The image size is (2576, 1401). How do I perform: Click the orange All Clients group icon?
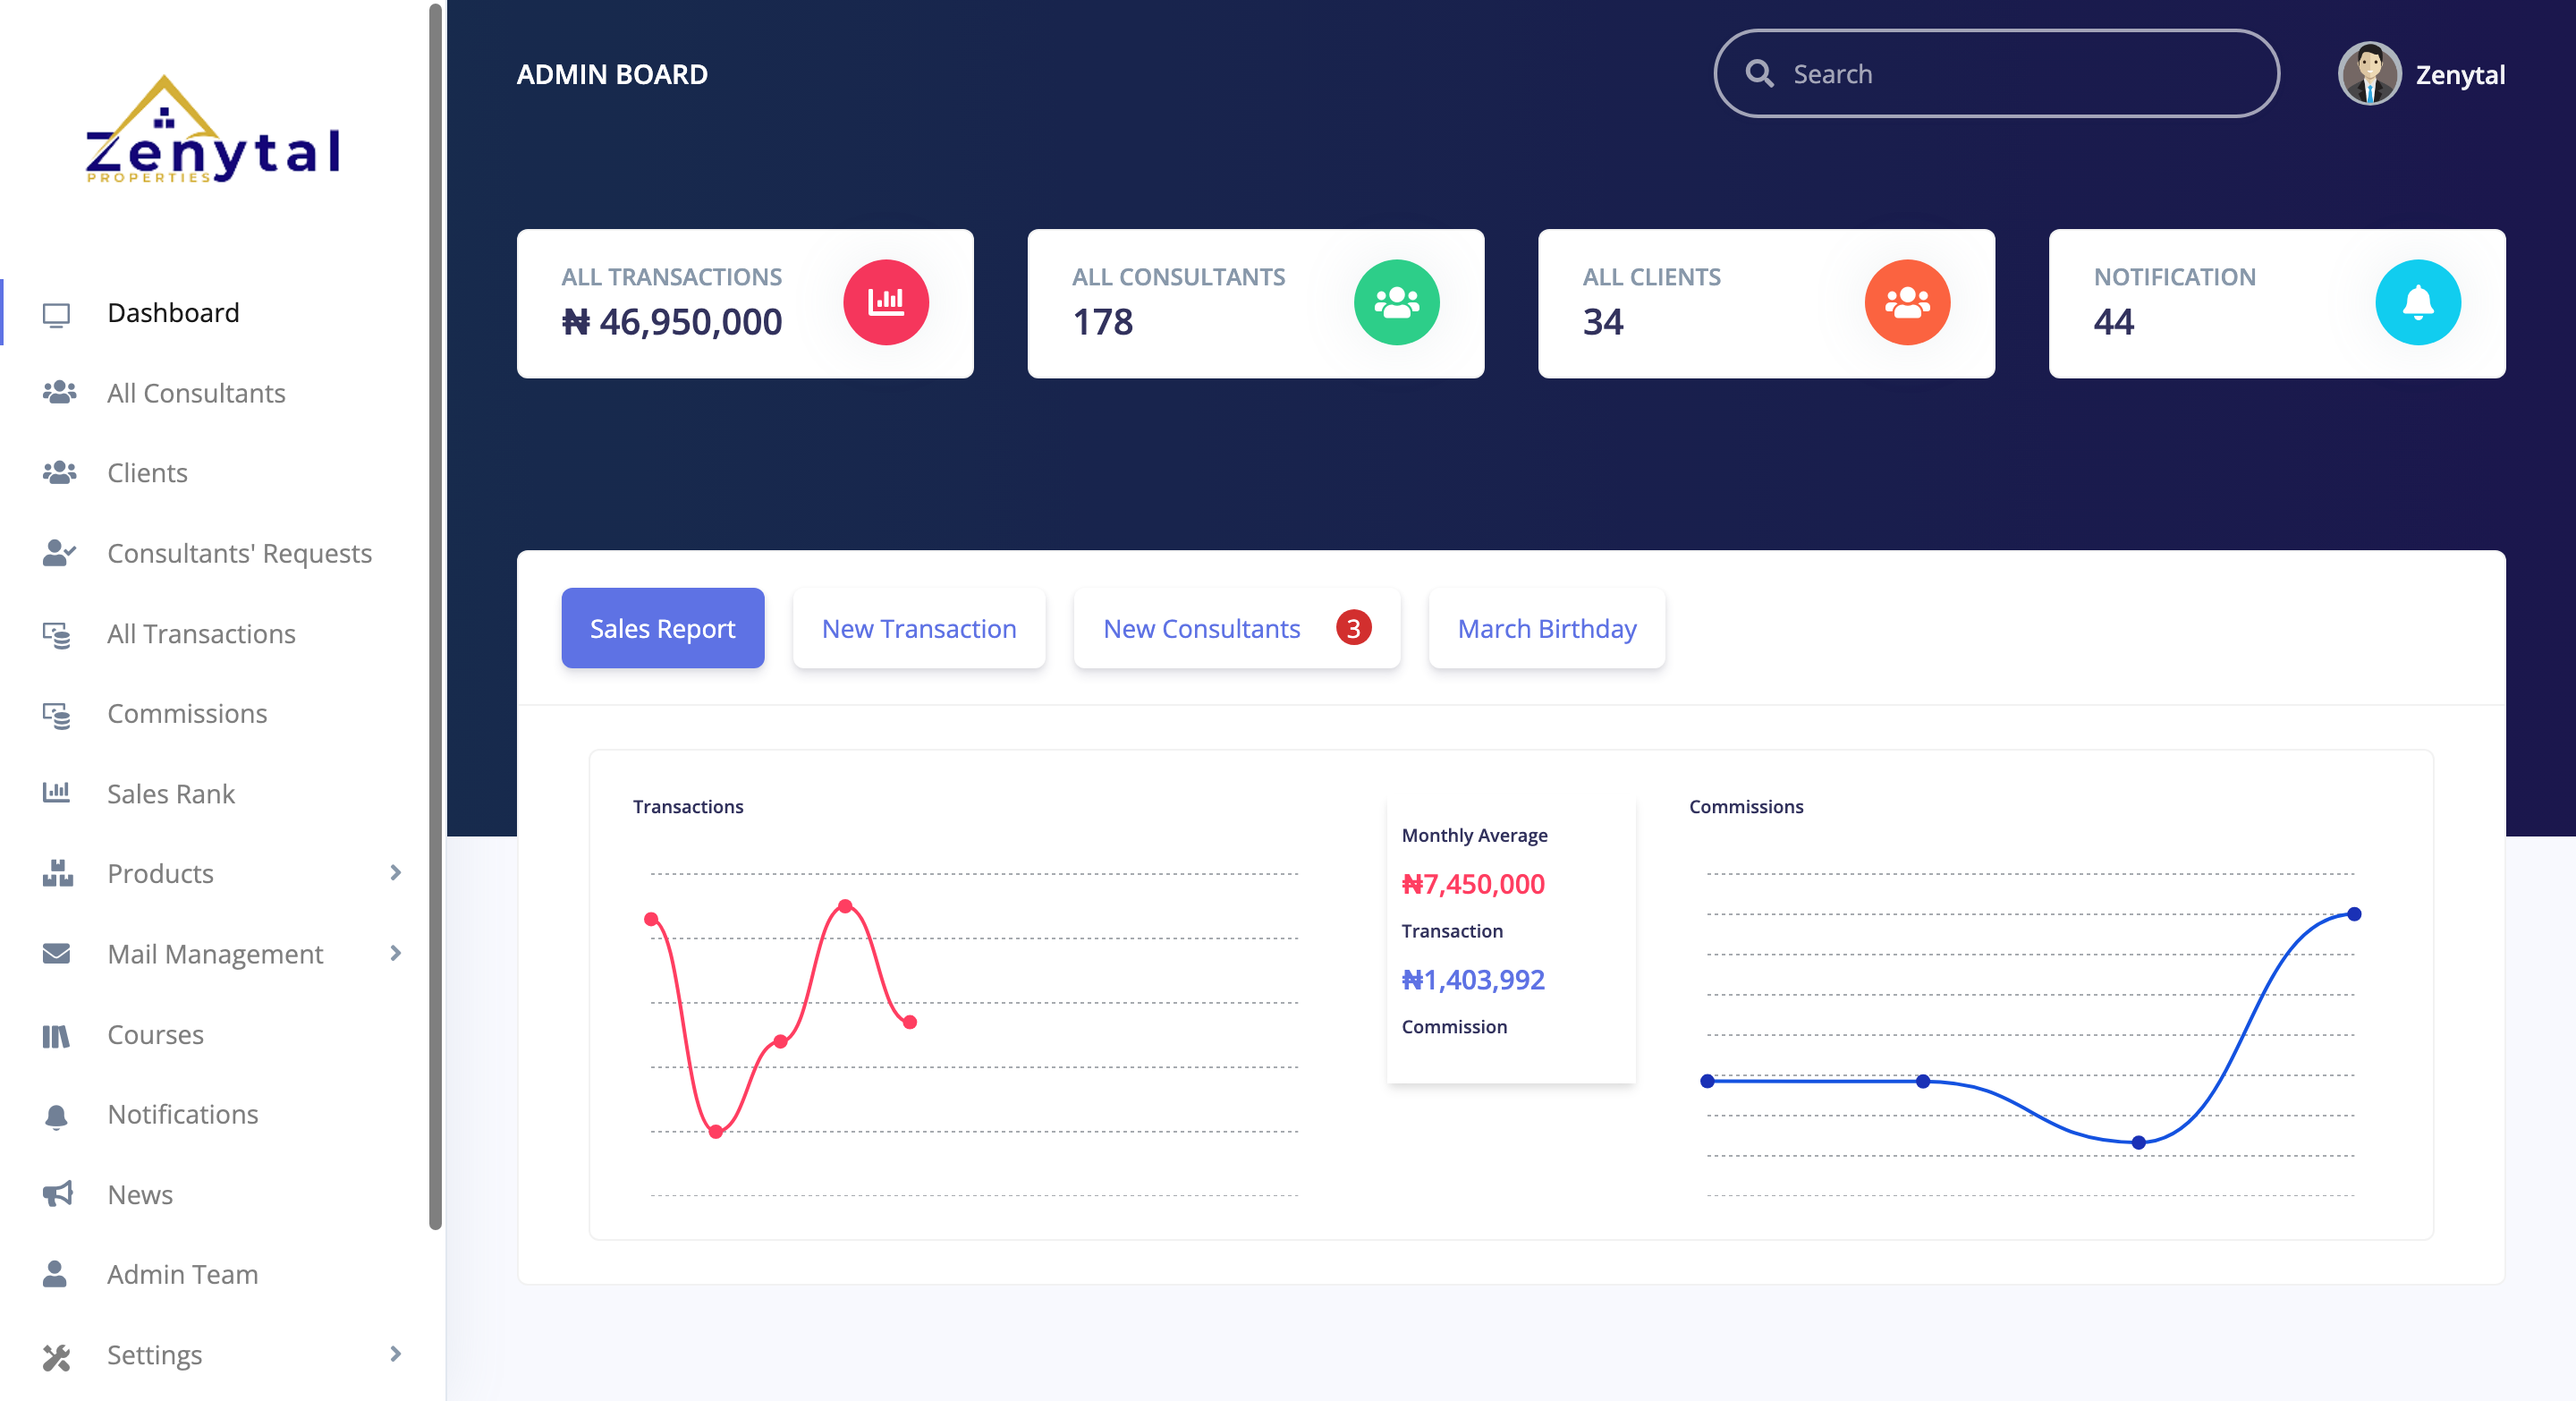coord(1906,302)
